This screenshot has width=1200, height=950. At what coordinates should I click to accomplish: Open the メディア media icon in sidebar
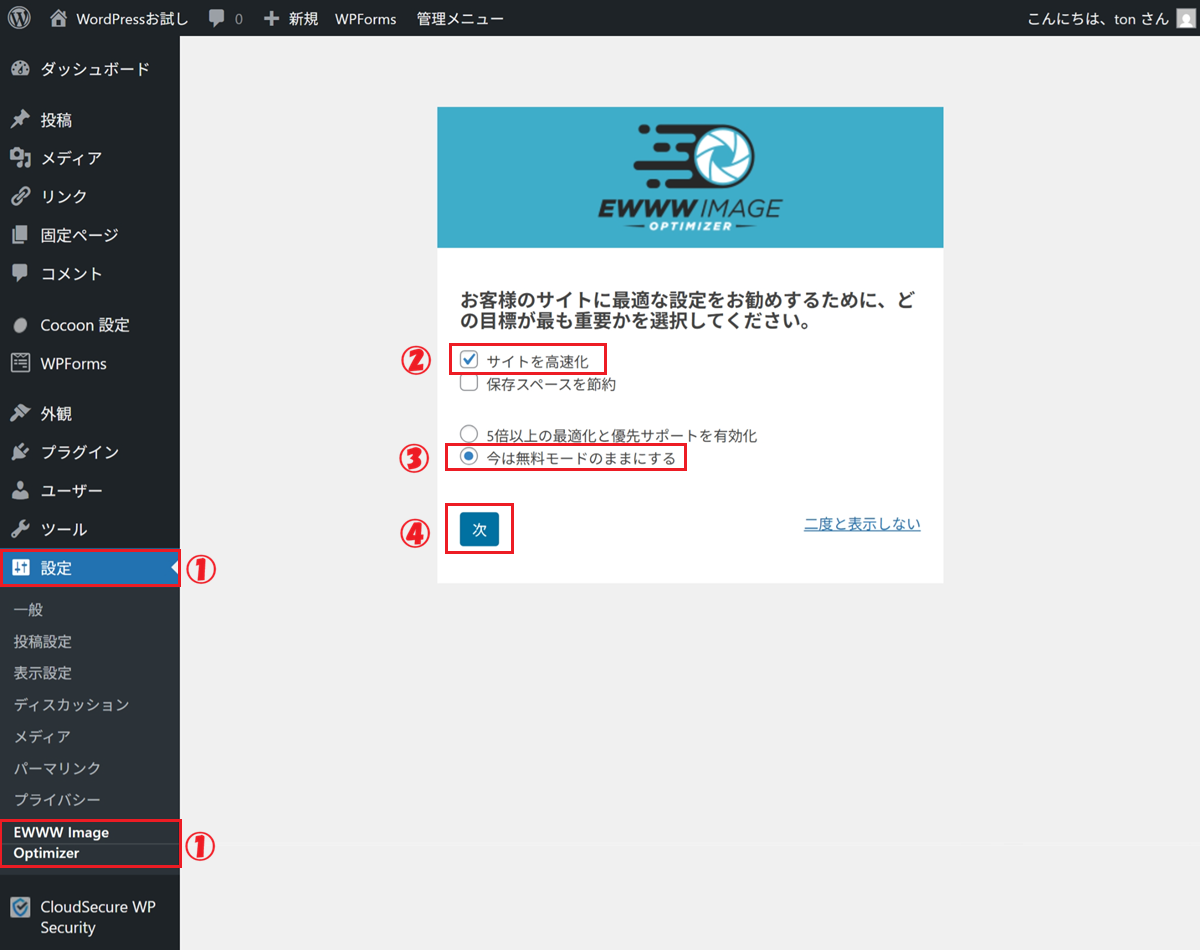(x=20, y=158)
